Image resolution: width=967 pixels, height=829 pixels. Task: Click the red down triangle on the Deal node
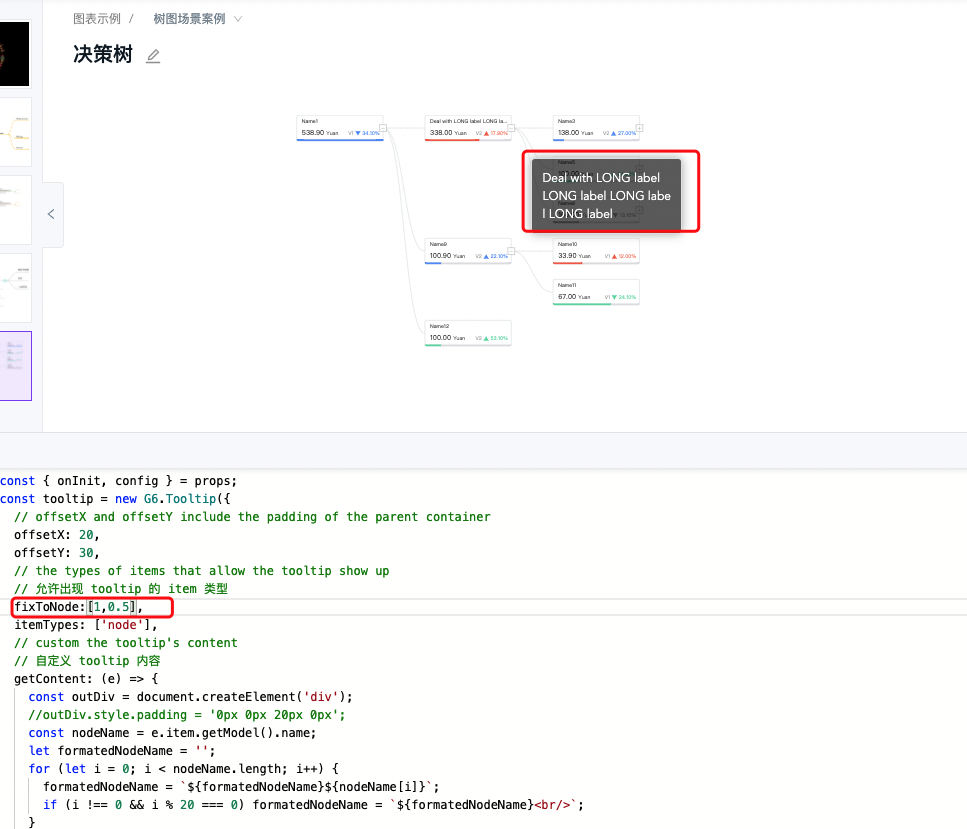[486, 131]
